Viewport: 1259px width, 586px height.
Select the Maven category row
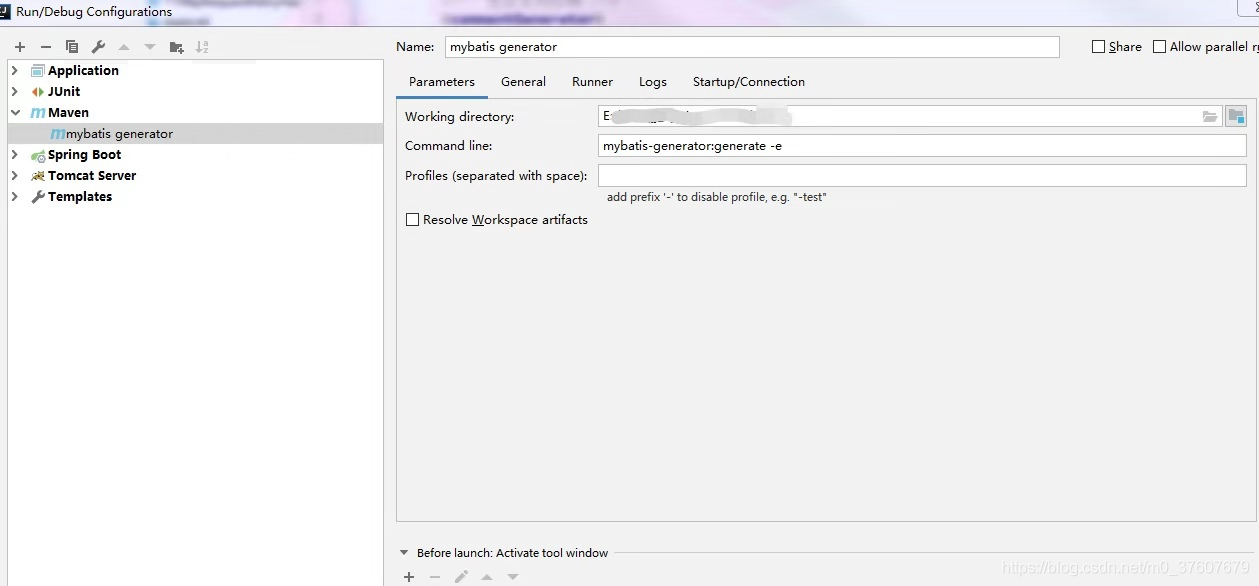[x=195, y=113]
